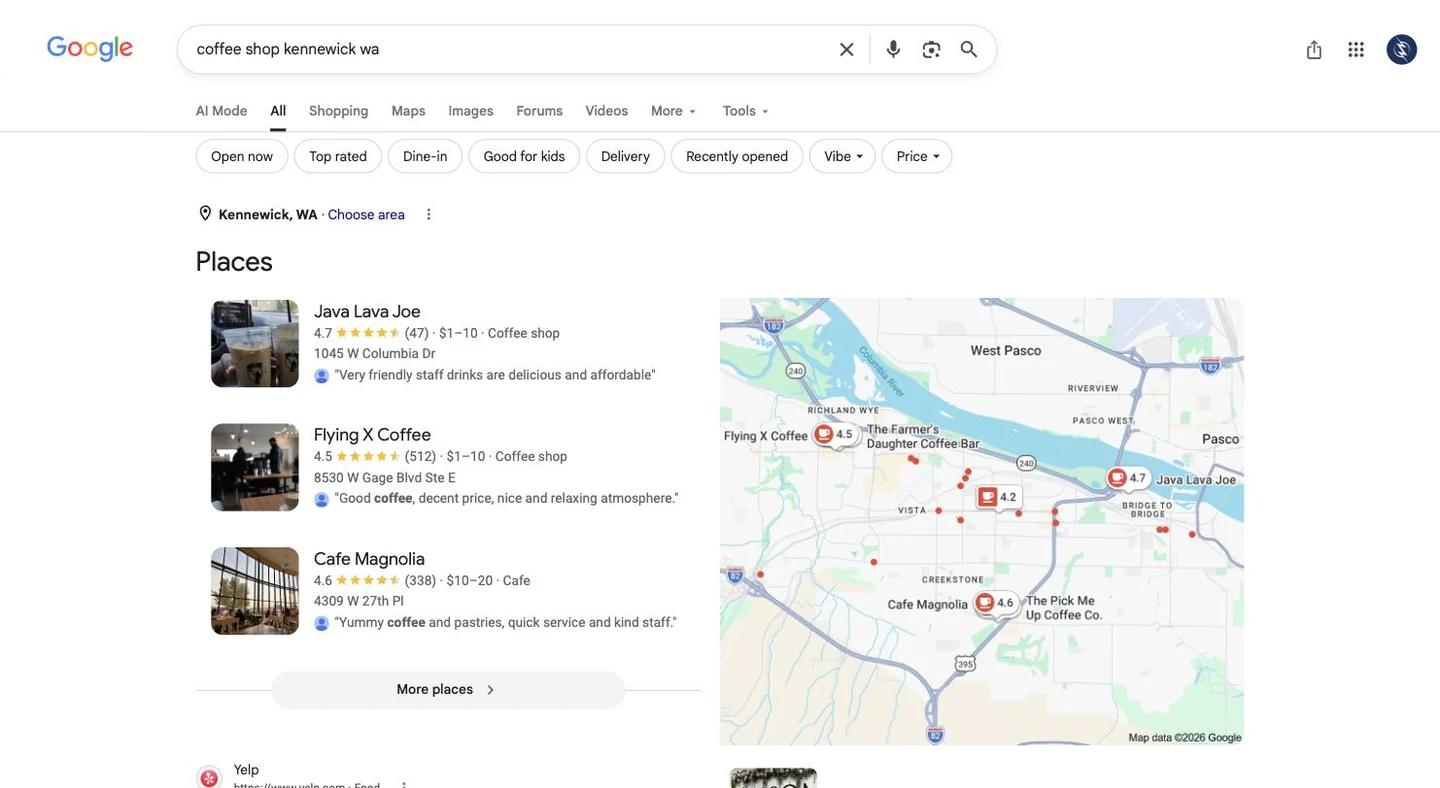
Task: Toggle the Delivery filter chip
Action: coord(625,156)
